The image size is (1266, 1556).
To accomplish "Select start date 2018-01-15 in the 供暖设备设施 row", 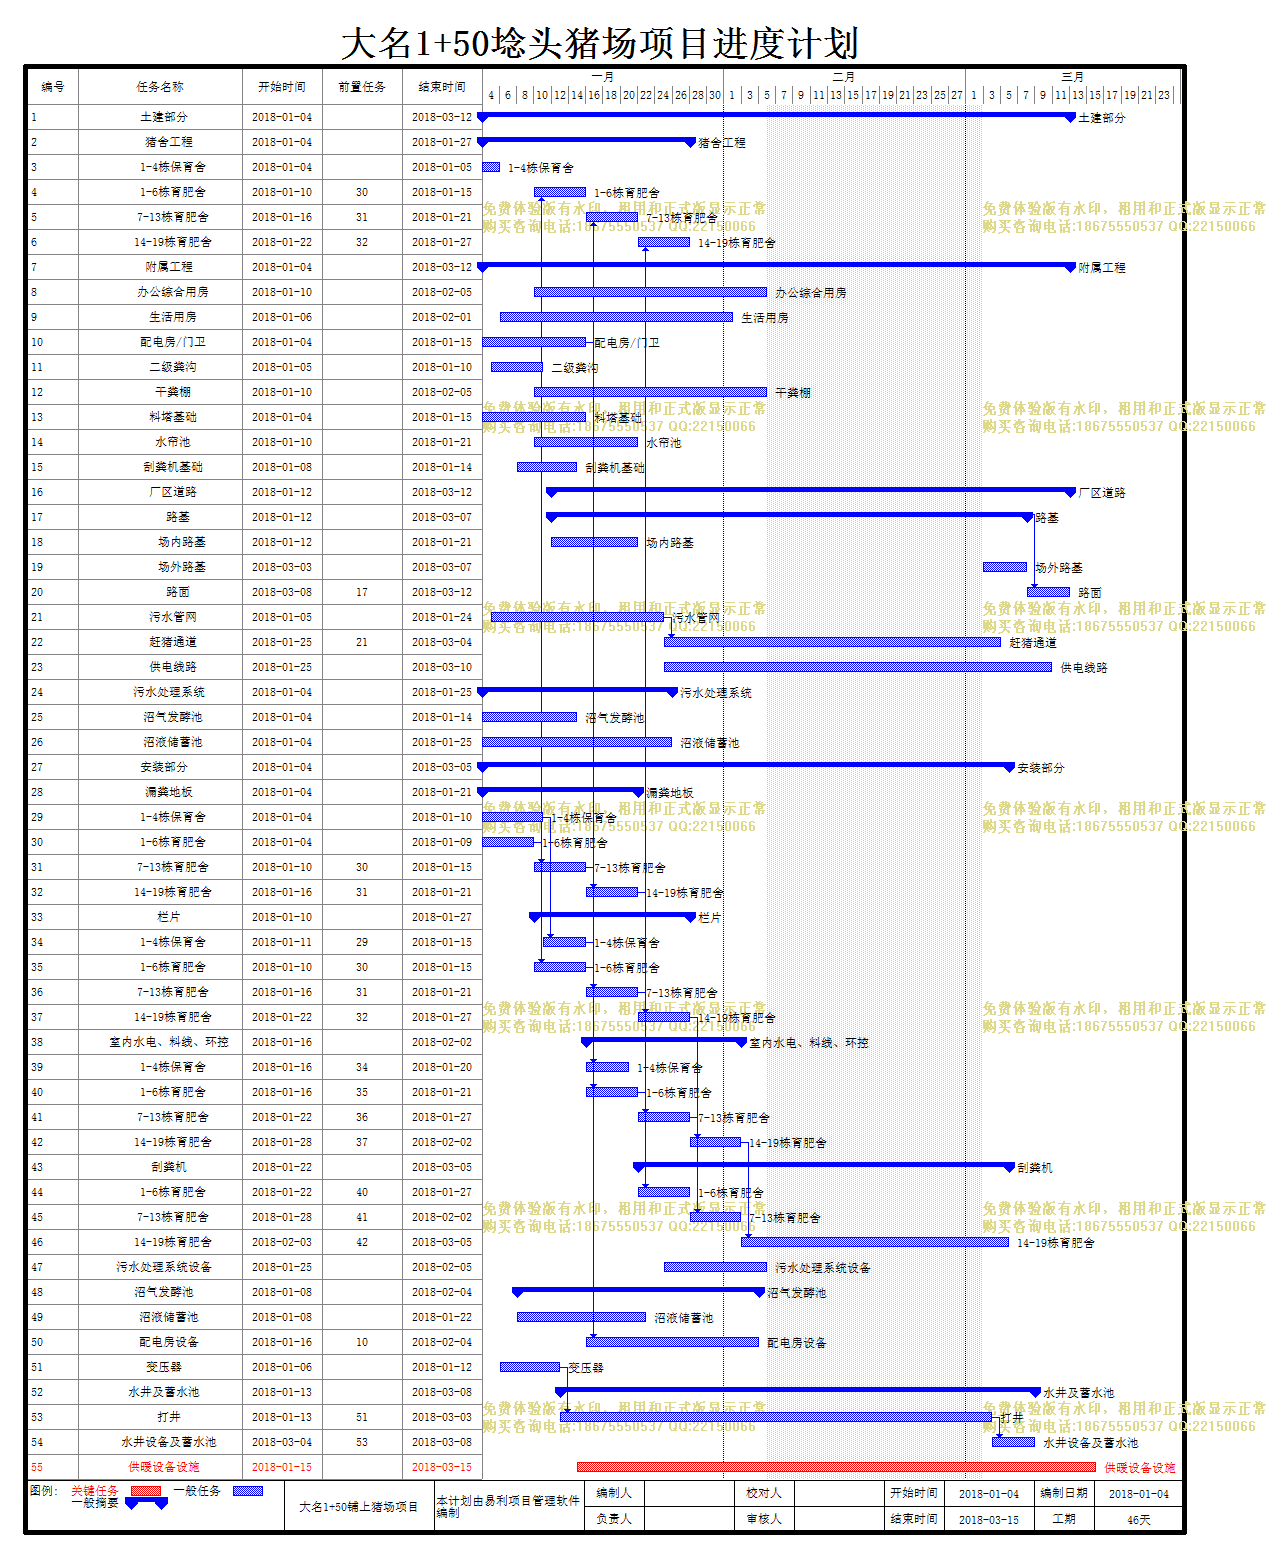I will click(x=282, y=1467).
